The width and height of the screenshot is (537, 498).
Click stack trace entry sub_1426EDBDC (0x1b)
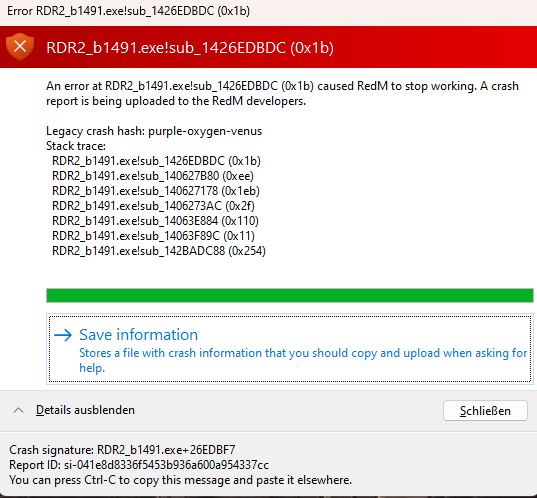click(157, 161)
